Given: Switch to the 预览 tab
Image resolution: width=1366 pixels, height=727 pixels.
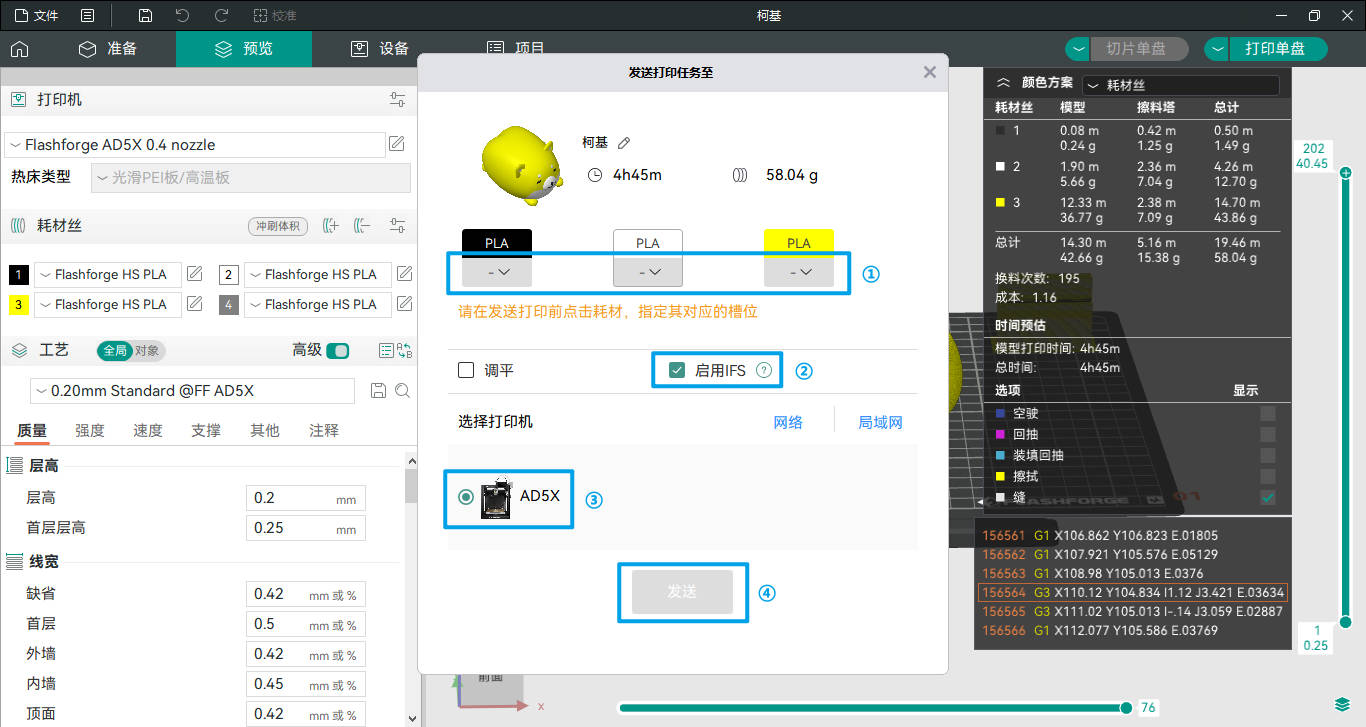Looking at the screenshot, I should click(x=244, y=49).
